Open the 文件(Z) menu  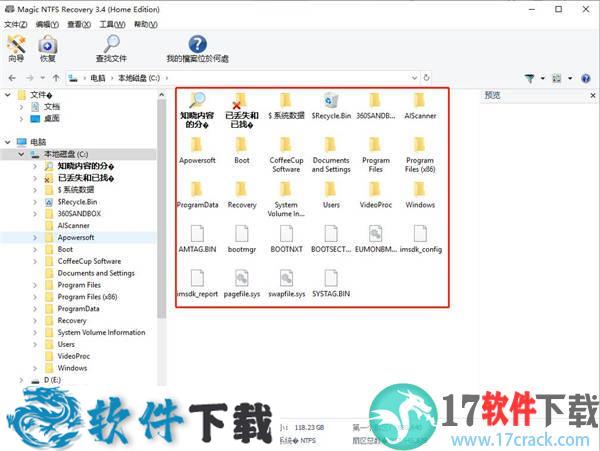click(x=16, y=23)
